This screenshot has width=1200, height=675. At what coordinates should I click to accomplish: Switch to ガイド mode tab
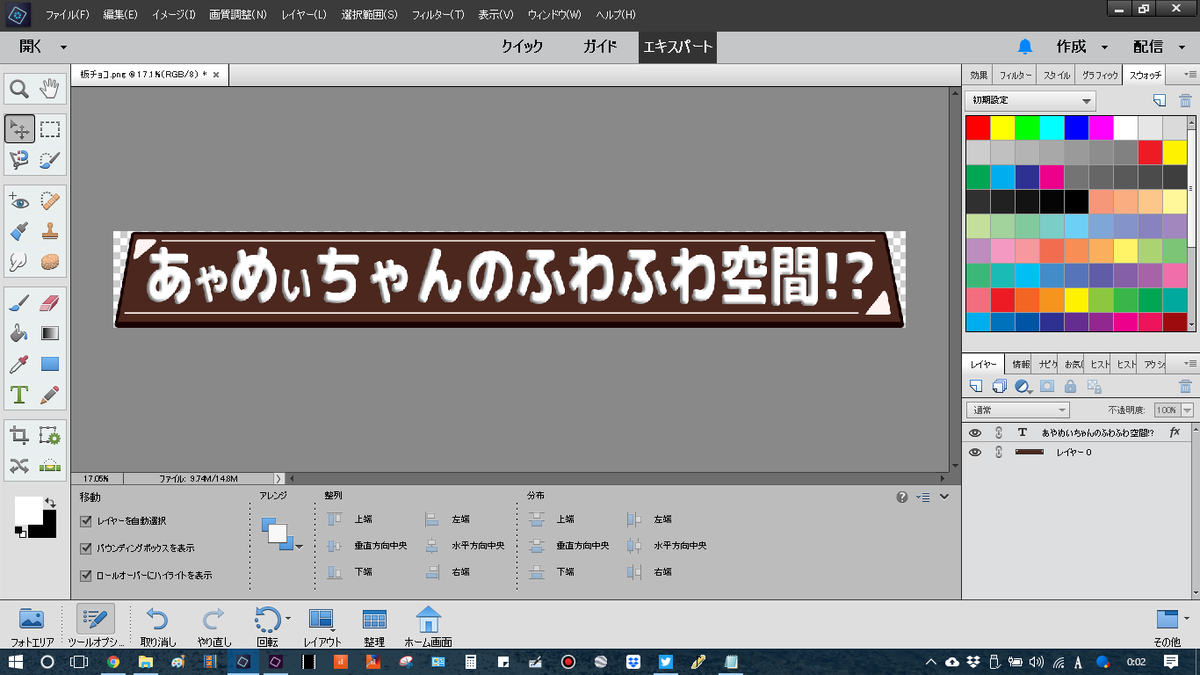coord(601,47)
